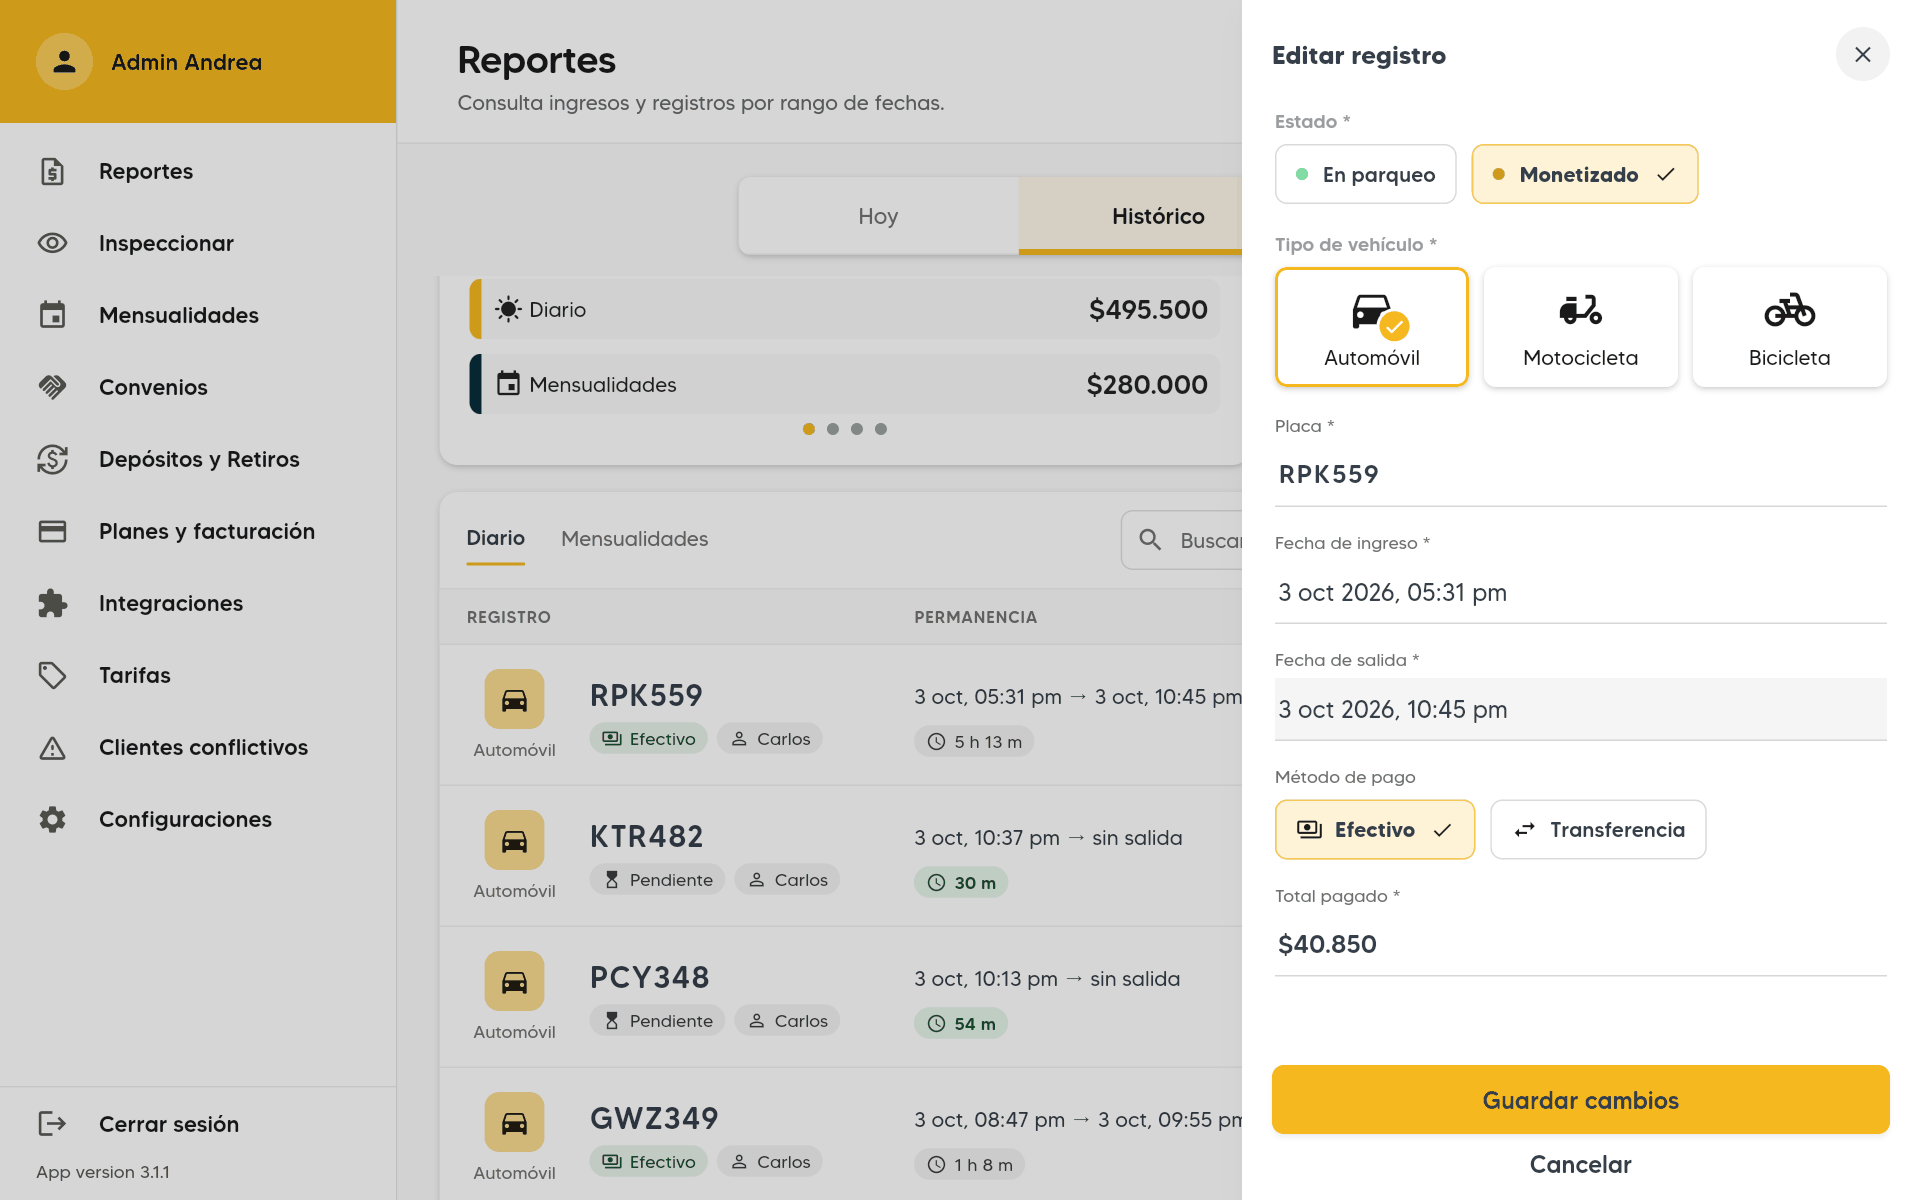Open Fecha de salida date field
This screenshot has width=1920, height=1200.
click(x=1580, y=710)
